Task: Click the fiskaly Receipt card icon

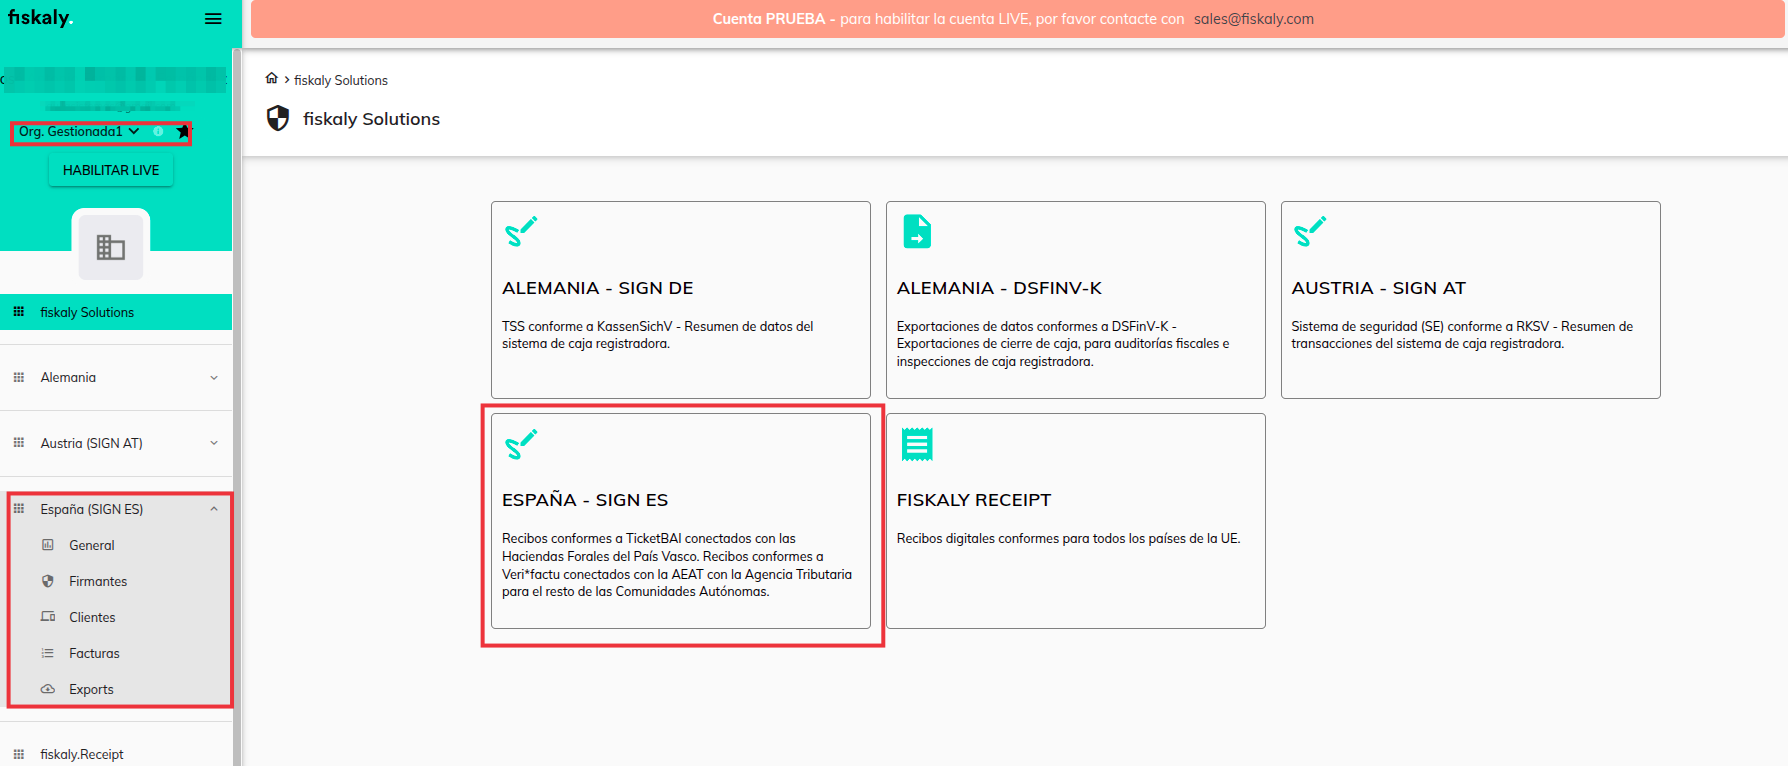Action: click(917, 444)
